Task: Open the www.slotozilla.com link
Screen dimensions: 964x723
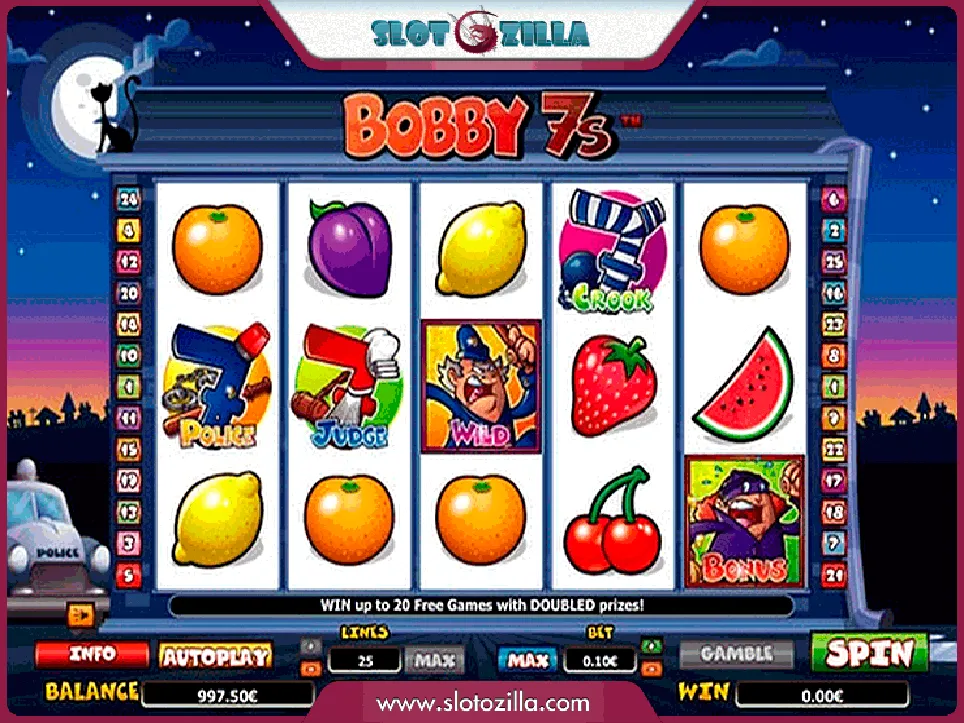Action: (x=483, y=703)
